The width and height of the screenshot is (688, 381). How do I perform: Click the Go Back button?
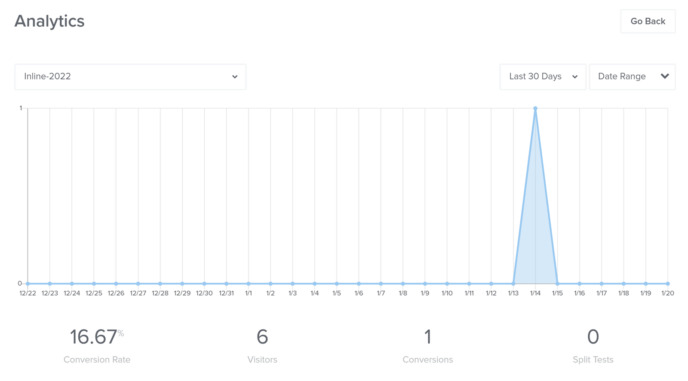pos(648,21)
